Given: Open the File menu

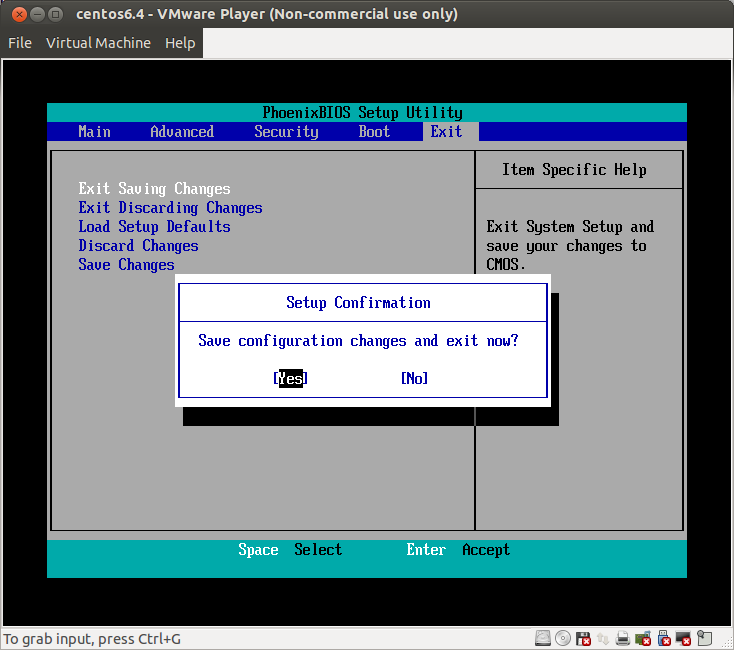Looking at the screenshot, I should pyautogui.click(x=20, y=43).
